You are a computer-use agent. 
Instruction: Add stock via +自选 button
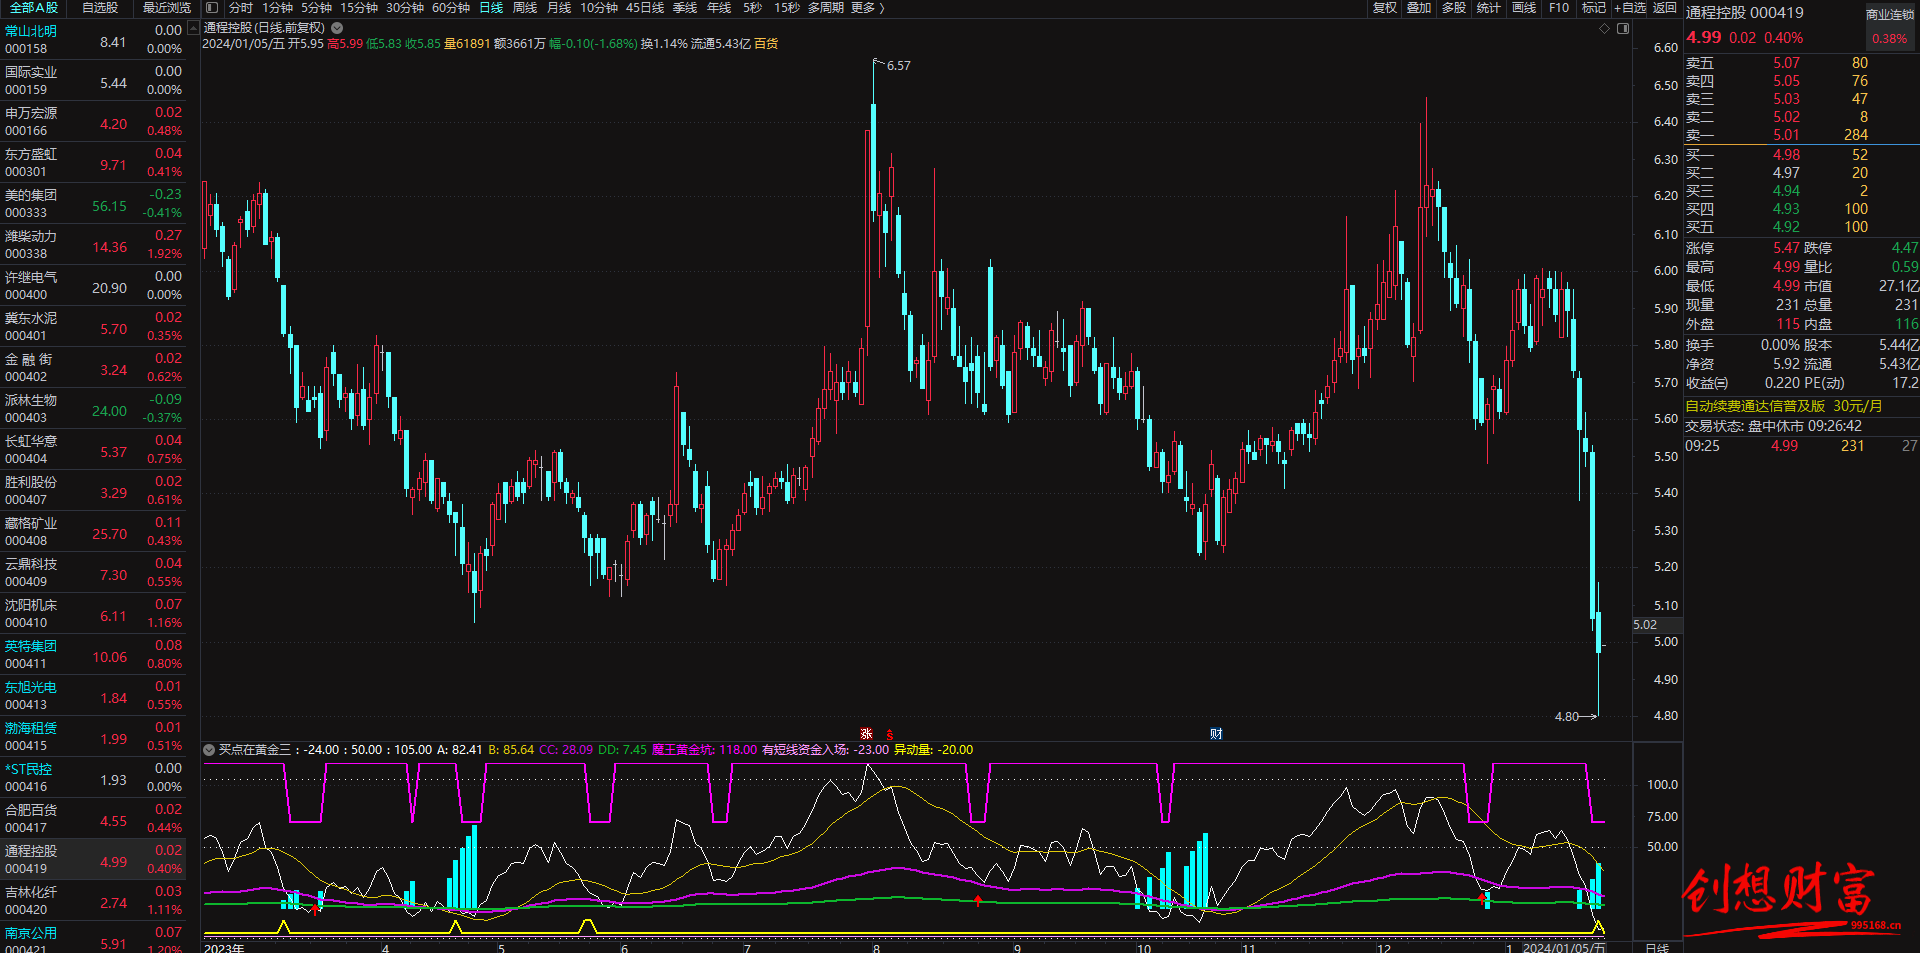[x=1630, y=7]
